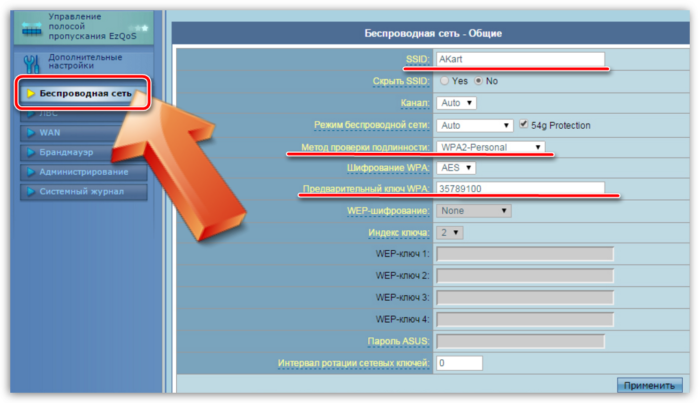Open the Беспроводная сеть menu item
Screen dimensions: 700x403
click(x=83, y=93)
